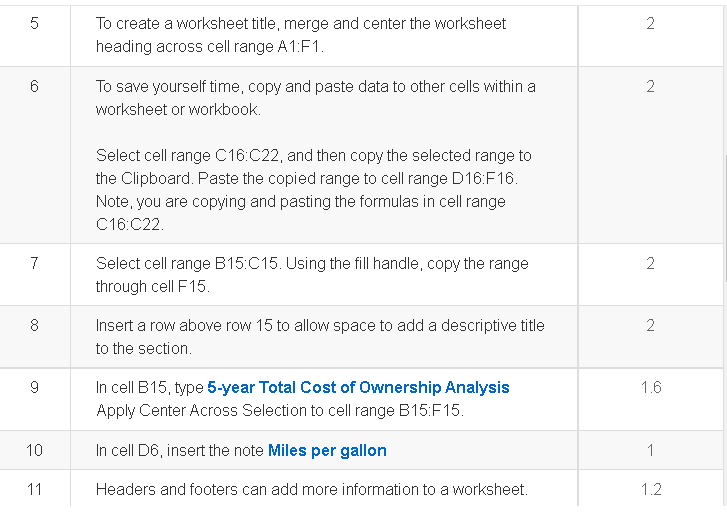Click the 'To save yourself time' paragraph

tap(315, 98)
